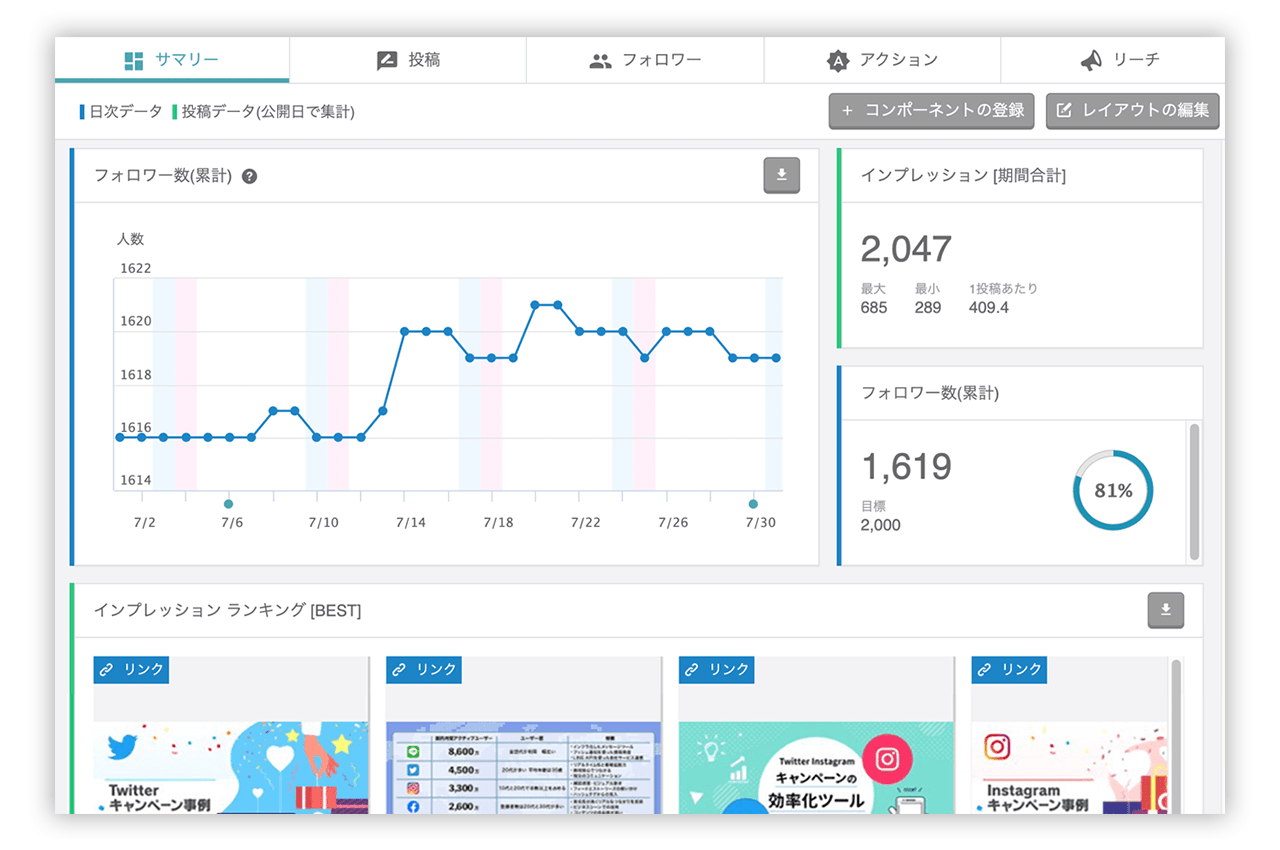The height and width of the screenshot is (850, 1280).
Task: Click the リンク badge on the Instagram キャンペーン事例 post
Action: [x=1008, y=670]
